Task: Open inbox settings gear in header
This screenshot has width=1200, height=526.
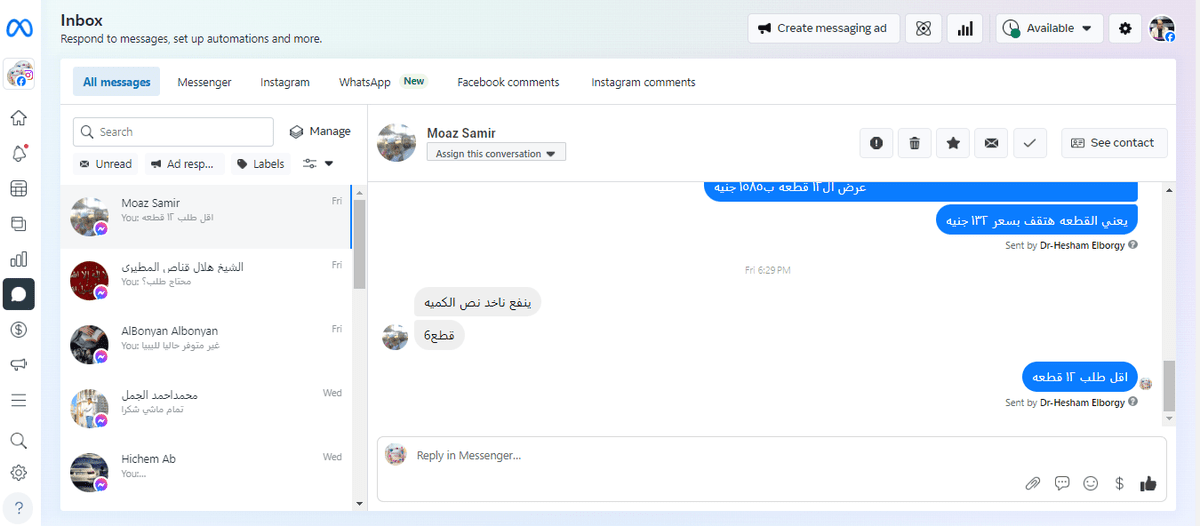Action: 1125,29
